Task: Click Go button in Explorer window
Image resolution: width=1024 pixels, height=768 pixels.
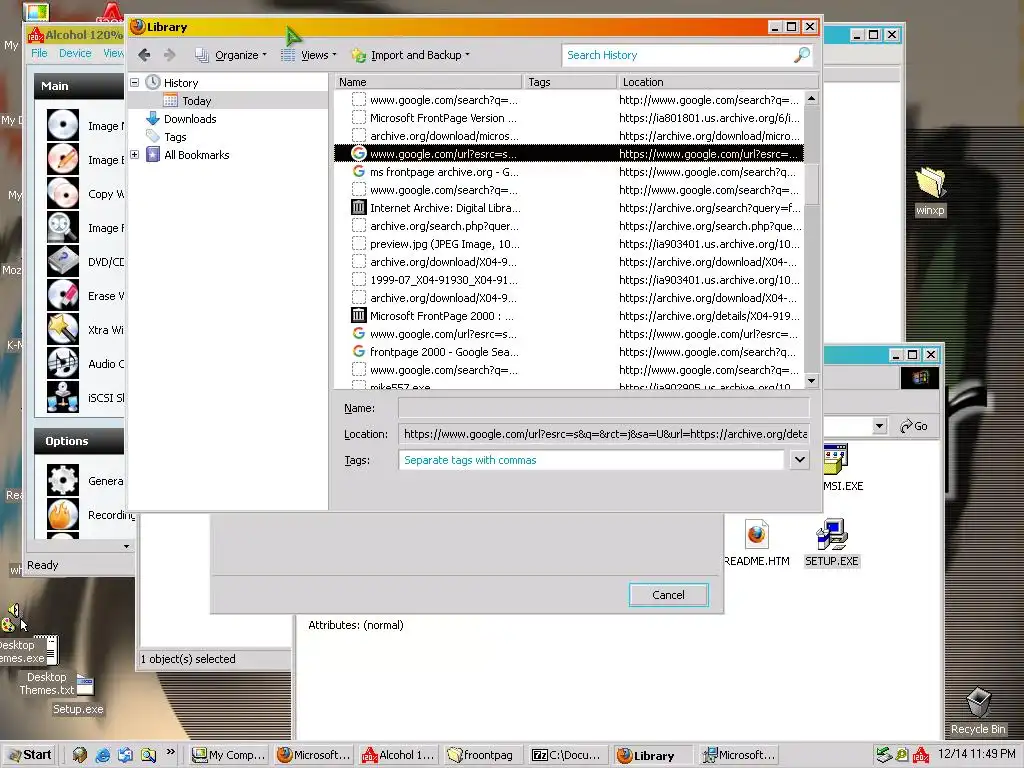Action: point(914,426)
